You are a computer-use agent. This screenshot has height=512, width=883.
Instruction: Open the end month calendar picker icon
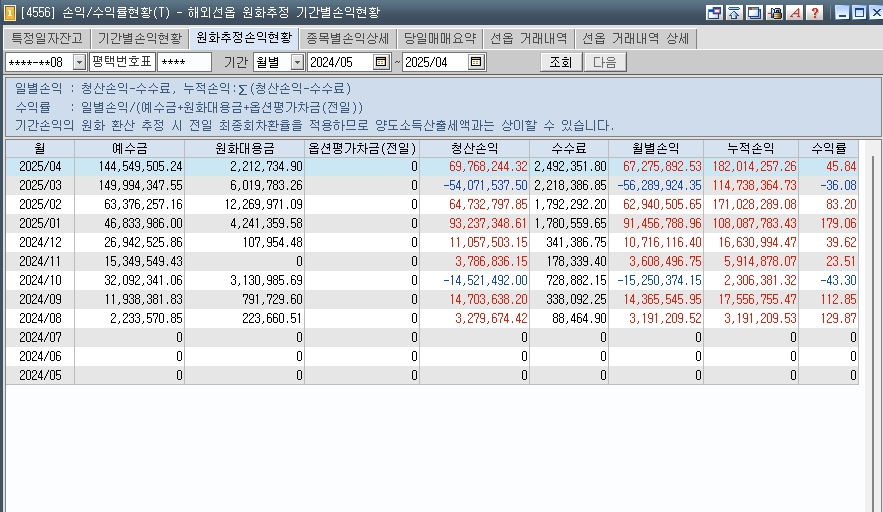(476, 62)
